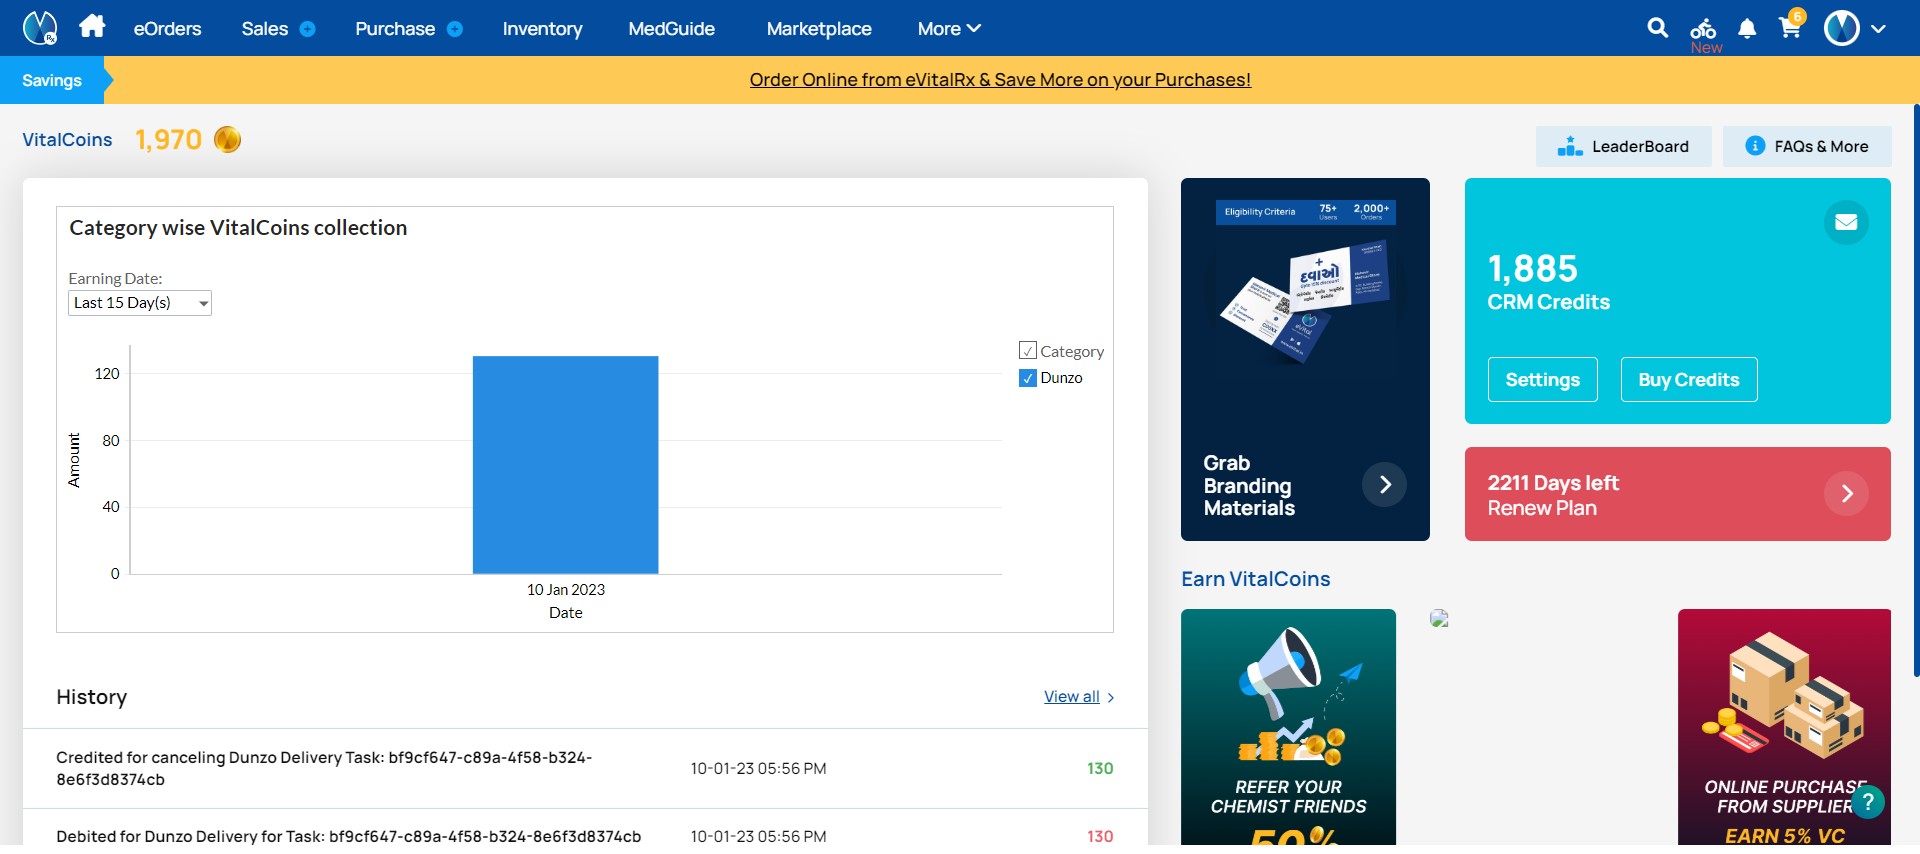This screenshot has width=1920, height=854.
Task: Open the search magnifier icon
Action: click(x=1657, y=28)
